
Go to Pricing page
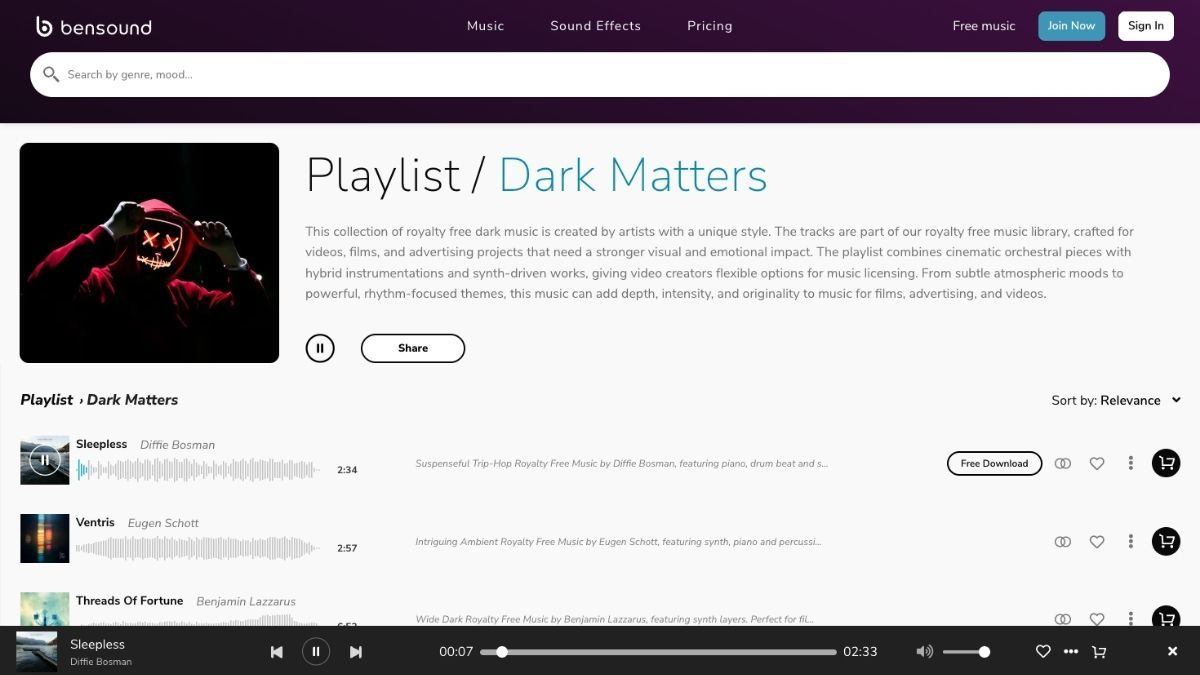[710, 26]
